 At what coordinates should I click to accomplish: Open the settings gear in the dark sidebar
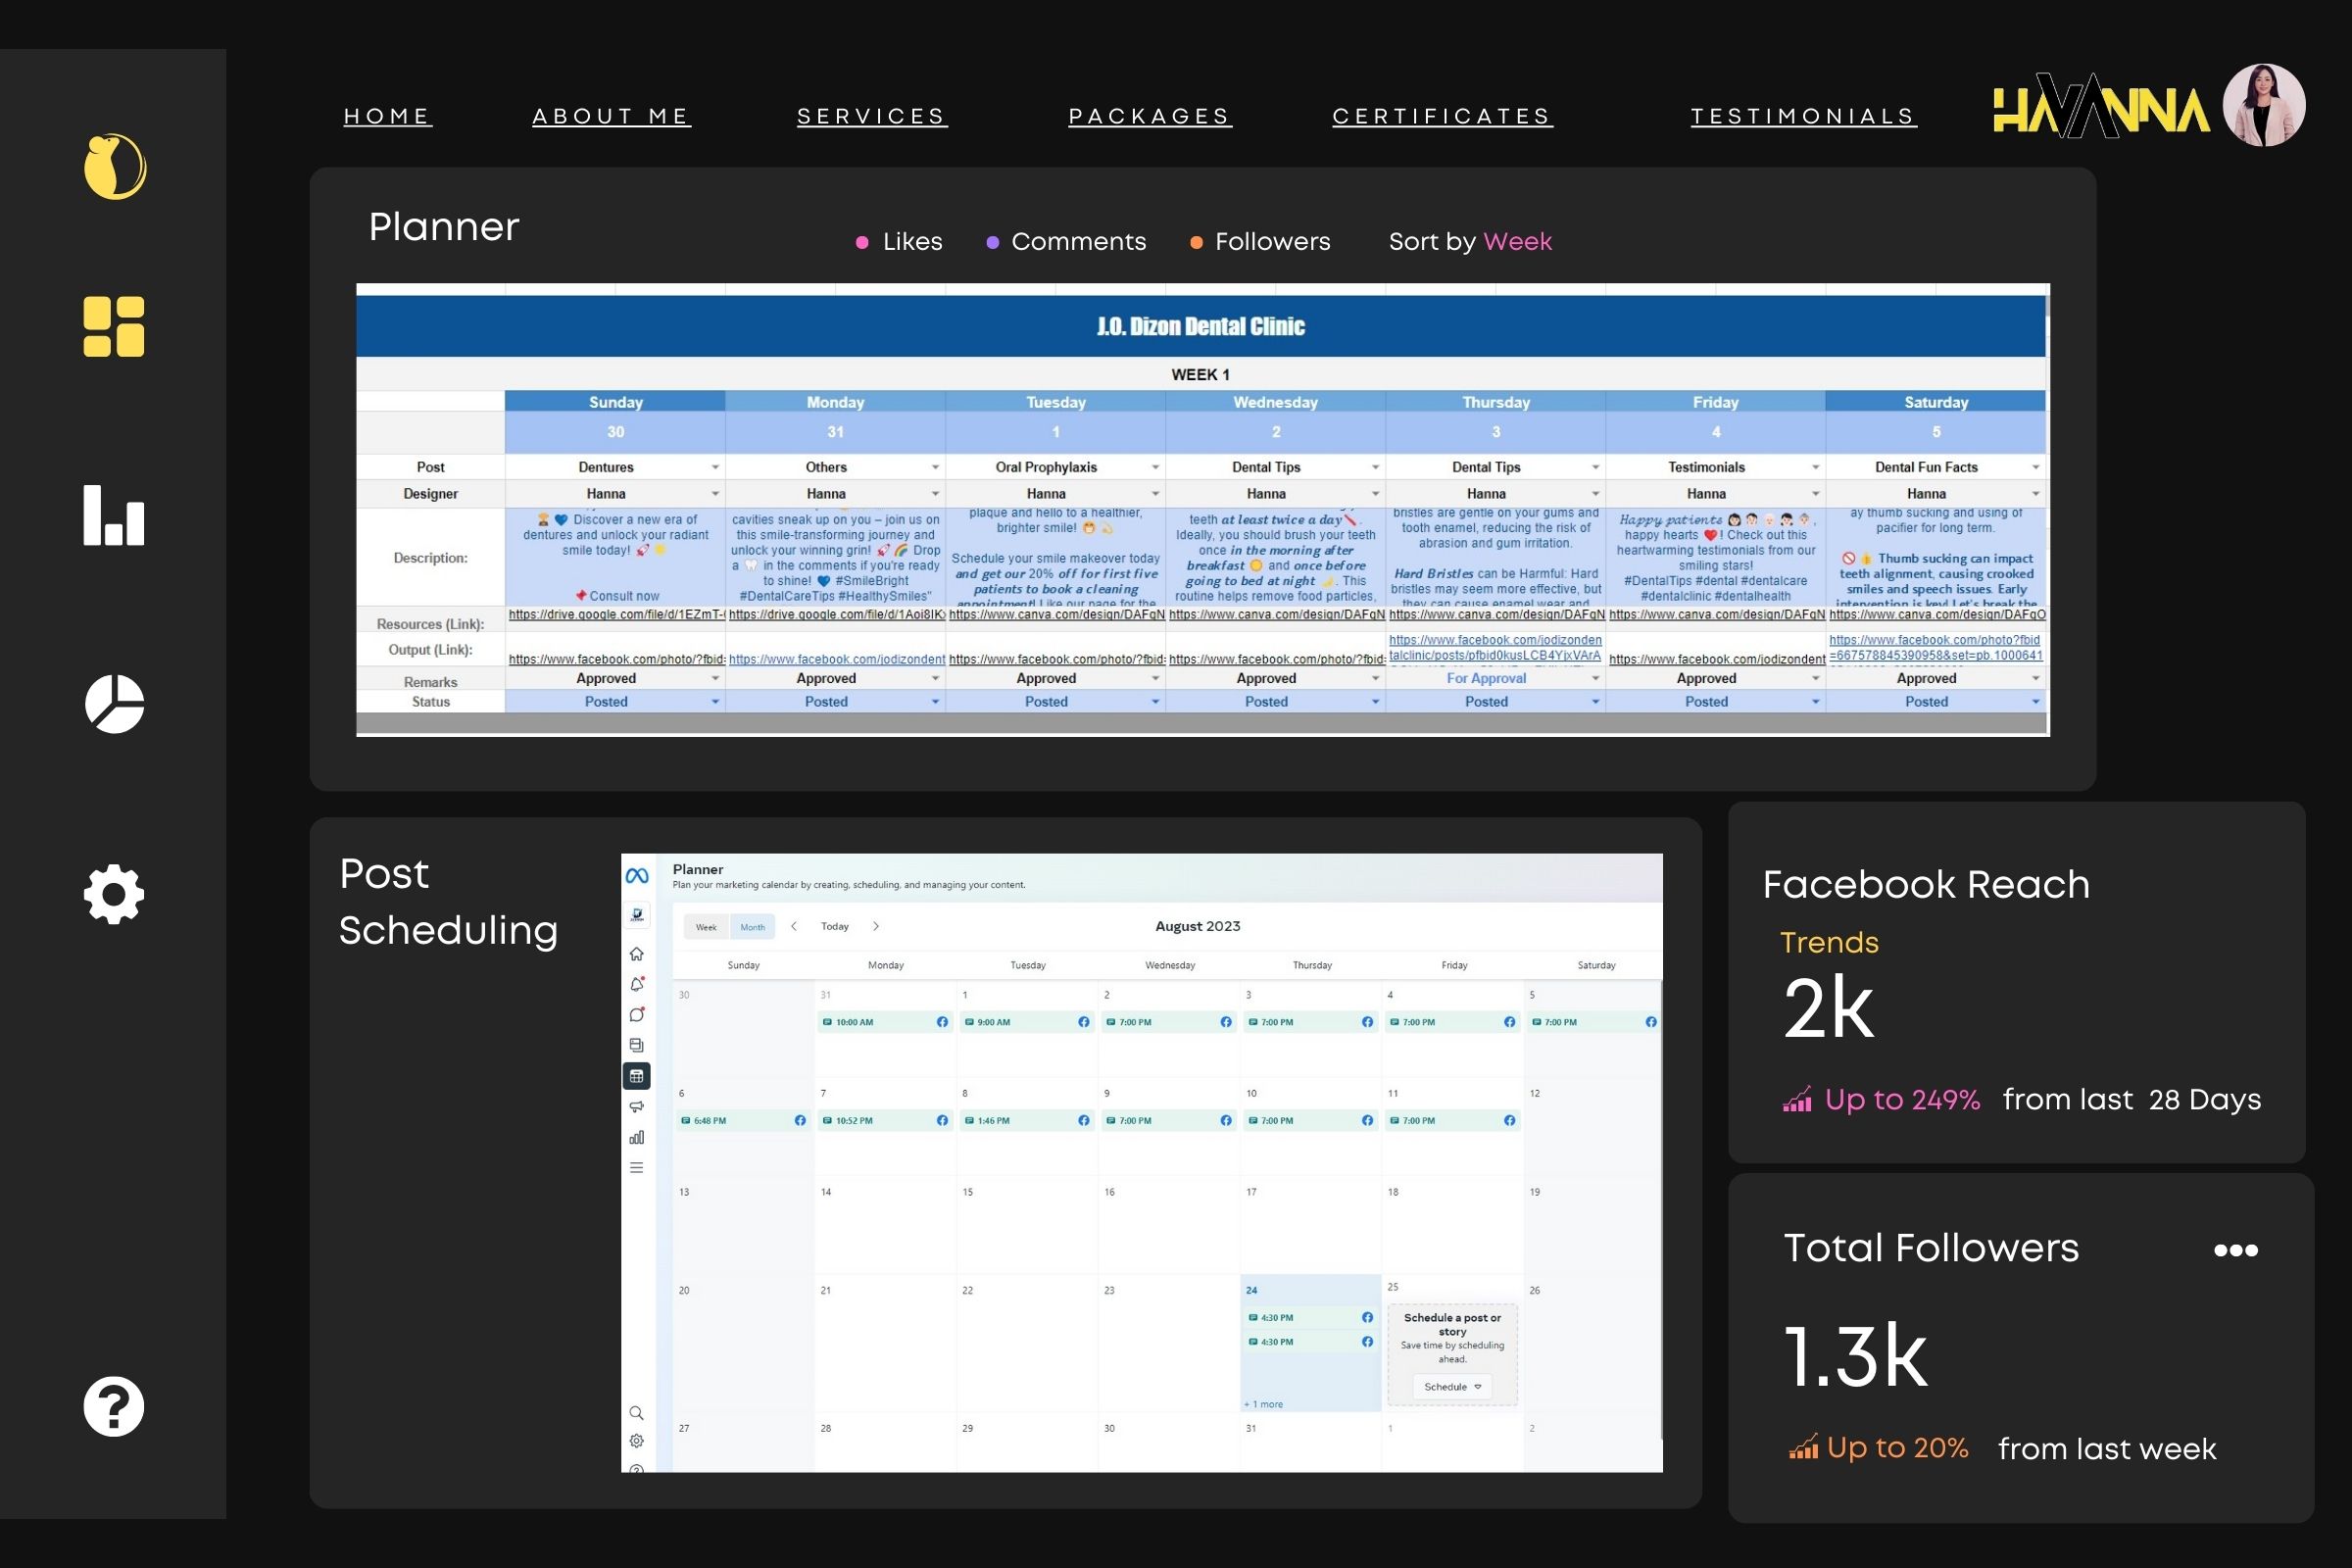pyautogui.click(x=114, y=893)
